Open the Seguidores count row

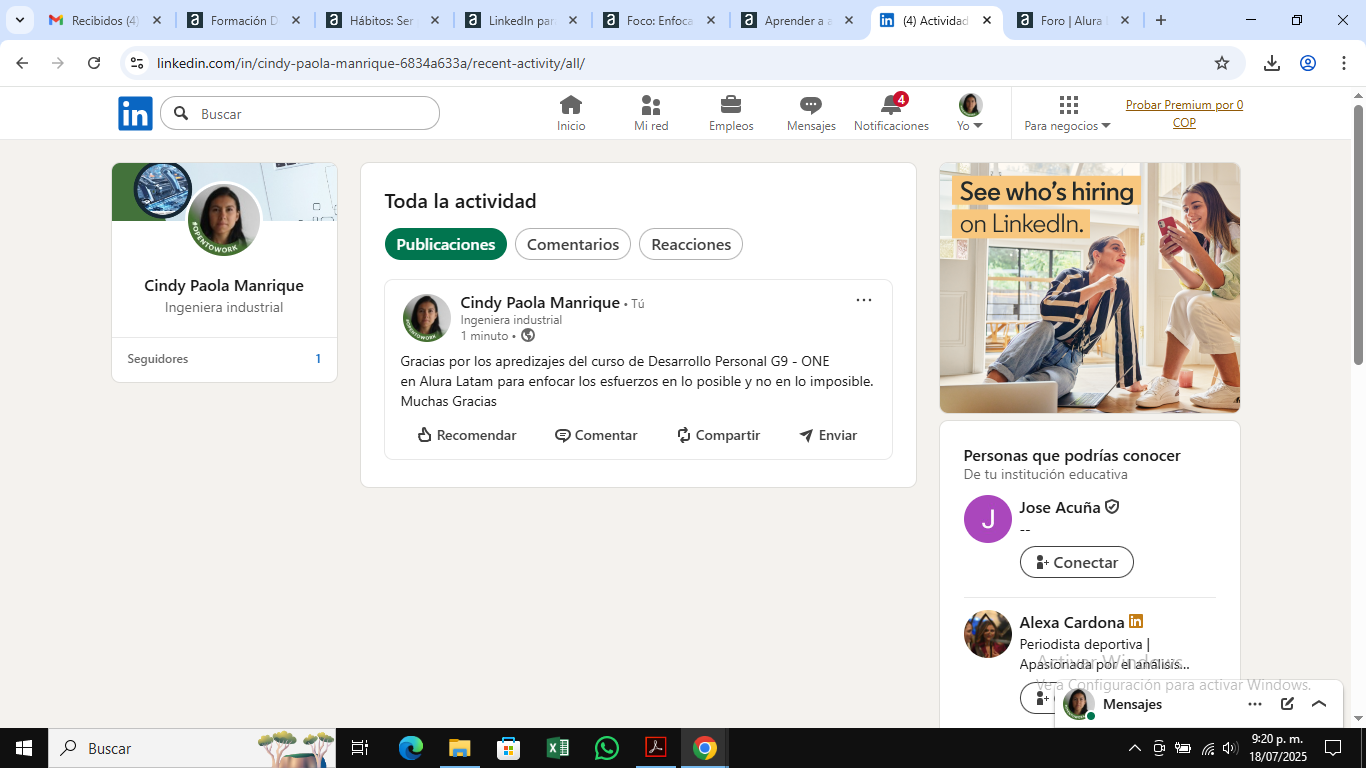click(224, 359)
